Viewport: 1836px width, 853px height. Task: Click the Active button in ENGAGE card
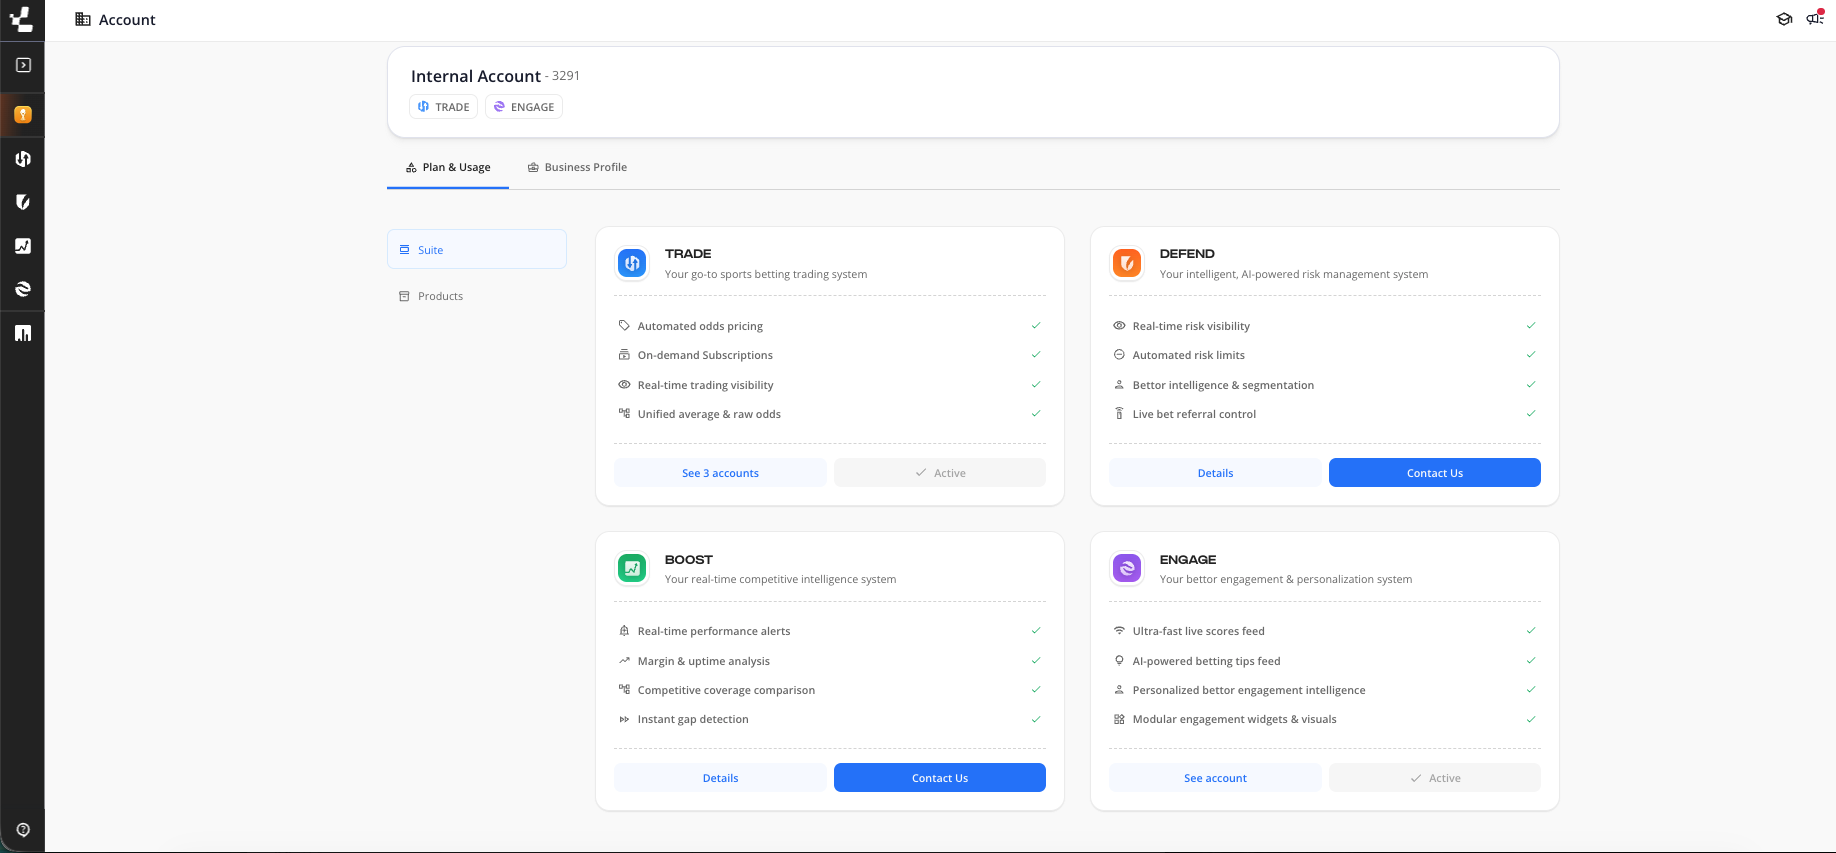(x=1435, y=778)
